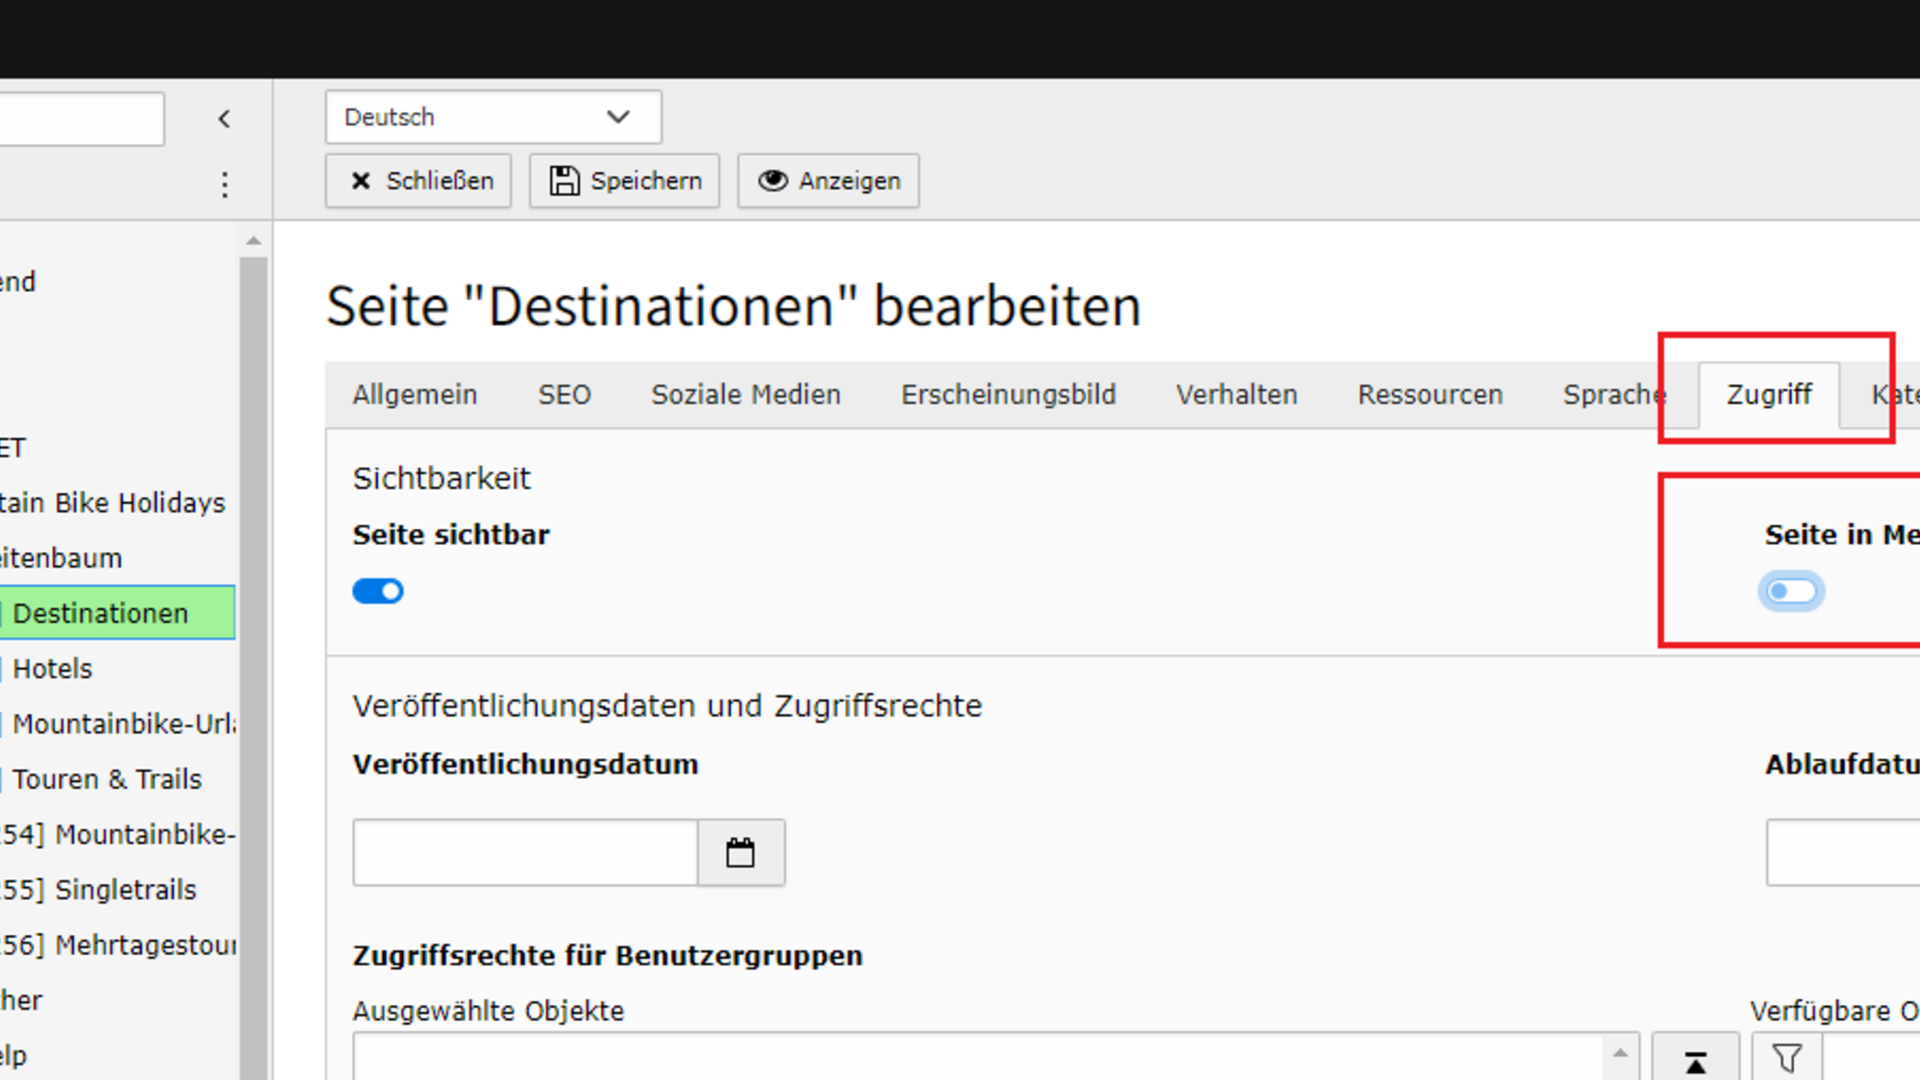1920x1080 pixels.
Task: Click the Speichern button
Action: point(625,181)
